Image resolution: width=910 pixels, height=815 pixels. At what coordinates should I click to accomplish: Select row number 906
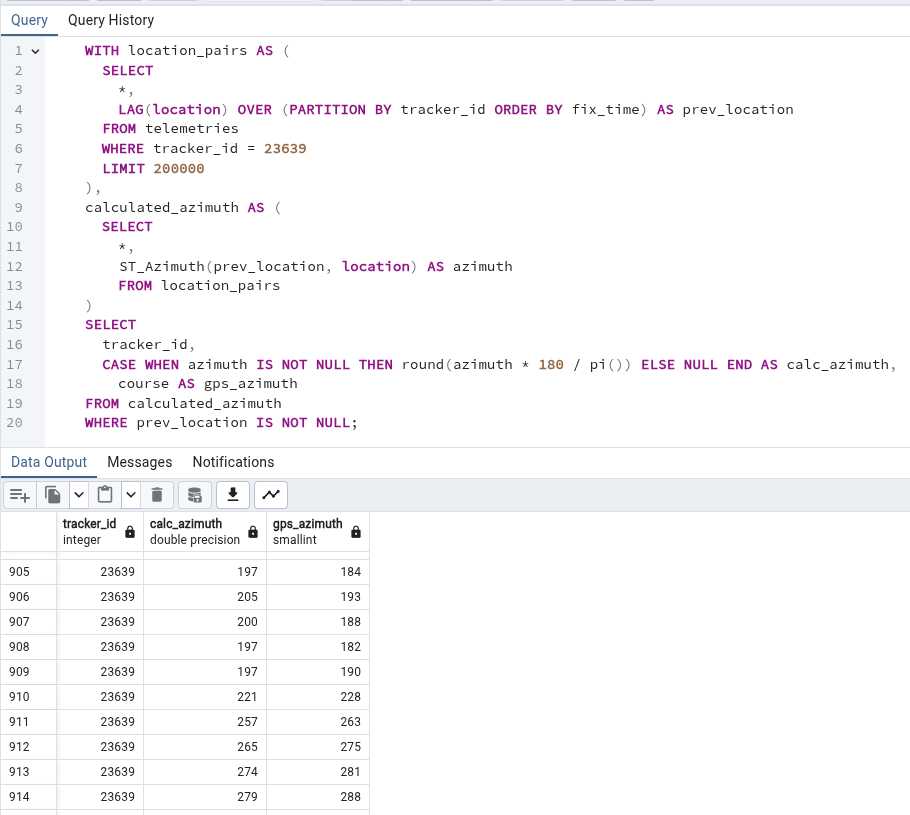[28, 597]
